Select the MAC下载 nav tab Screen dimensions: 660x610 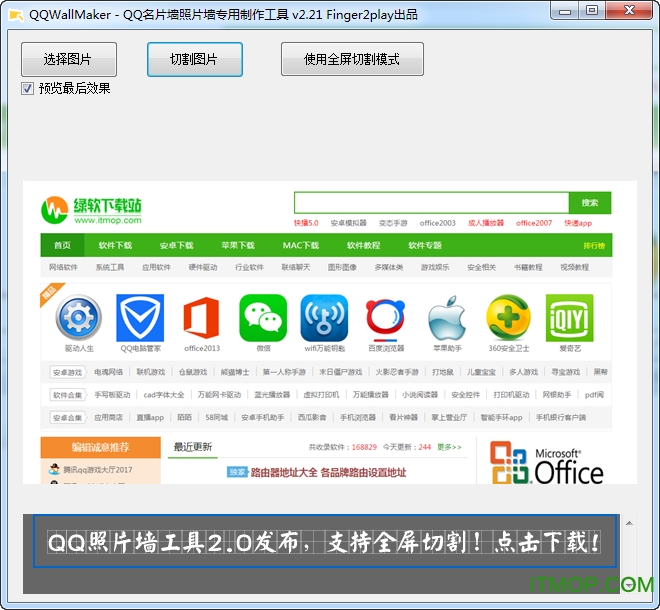pyautogui.click(x=301, y=245)
